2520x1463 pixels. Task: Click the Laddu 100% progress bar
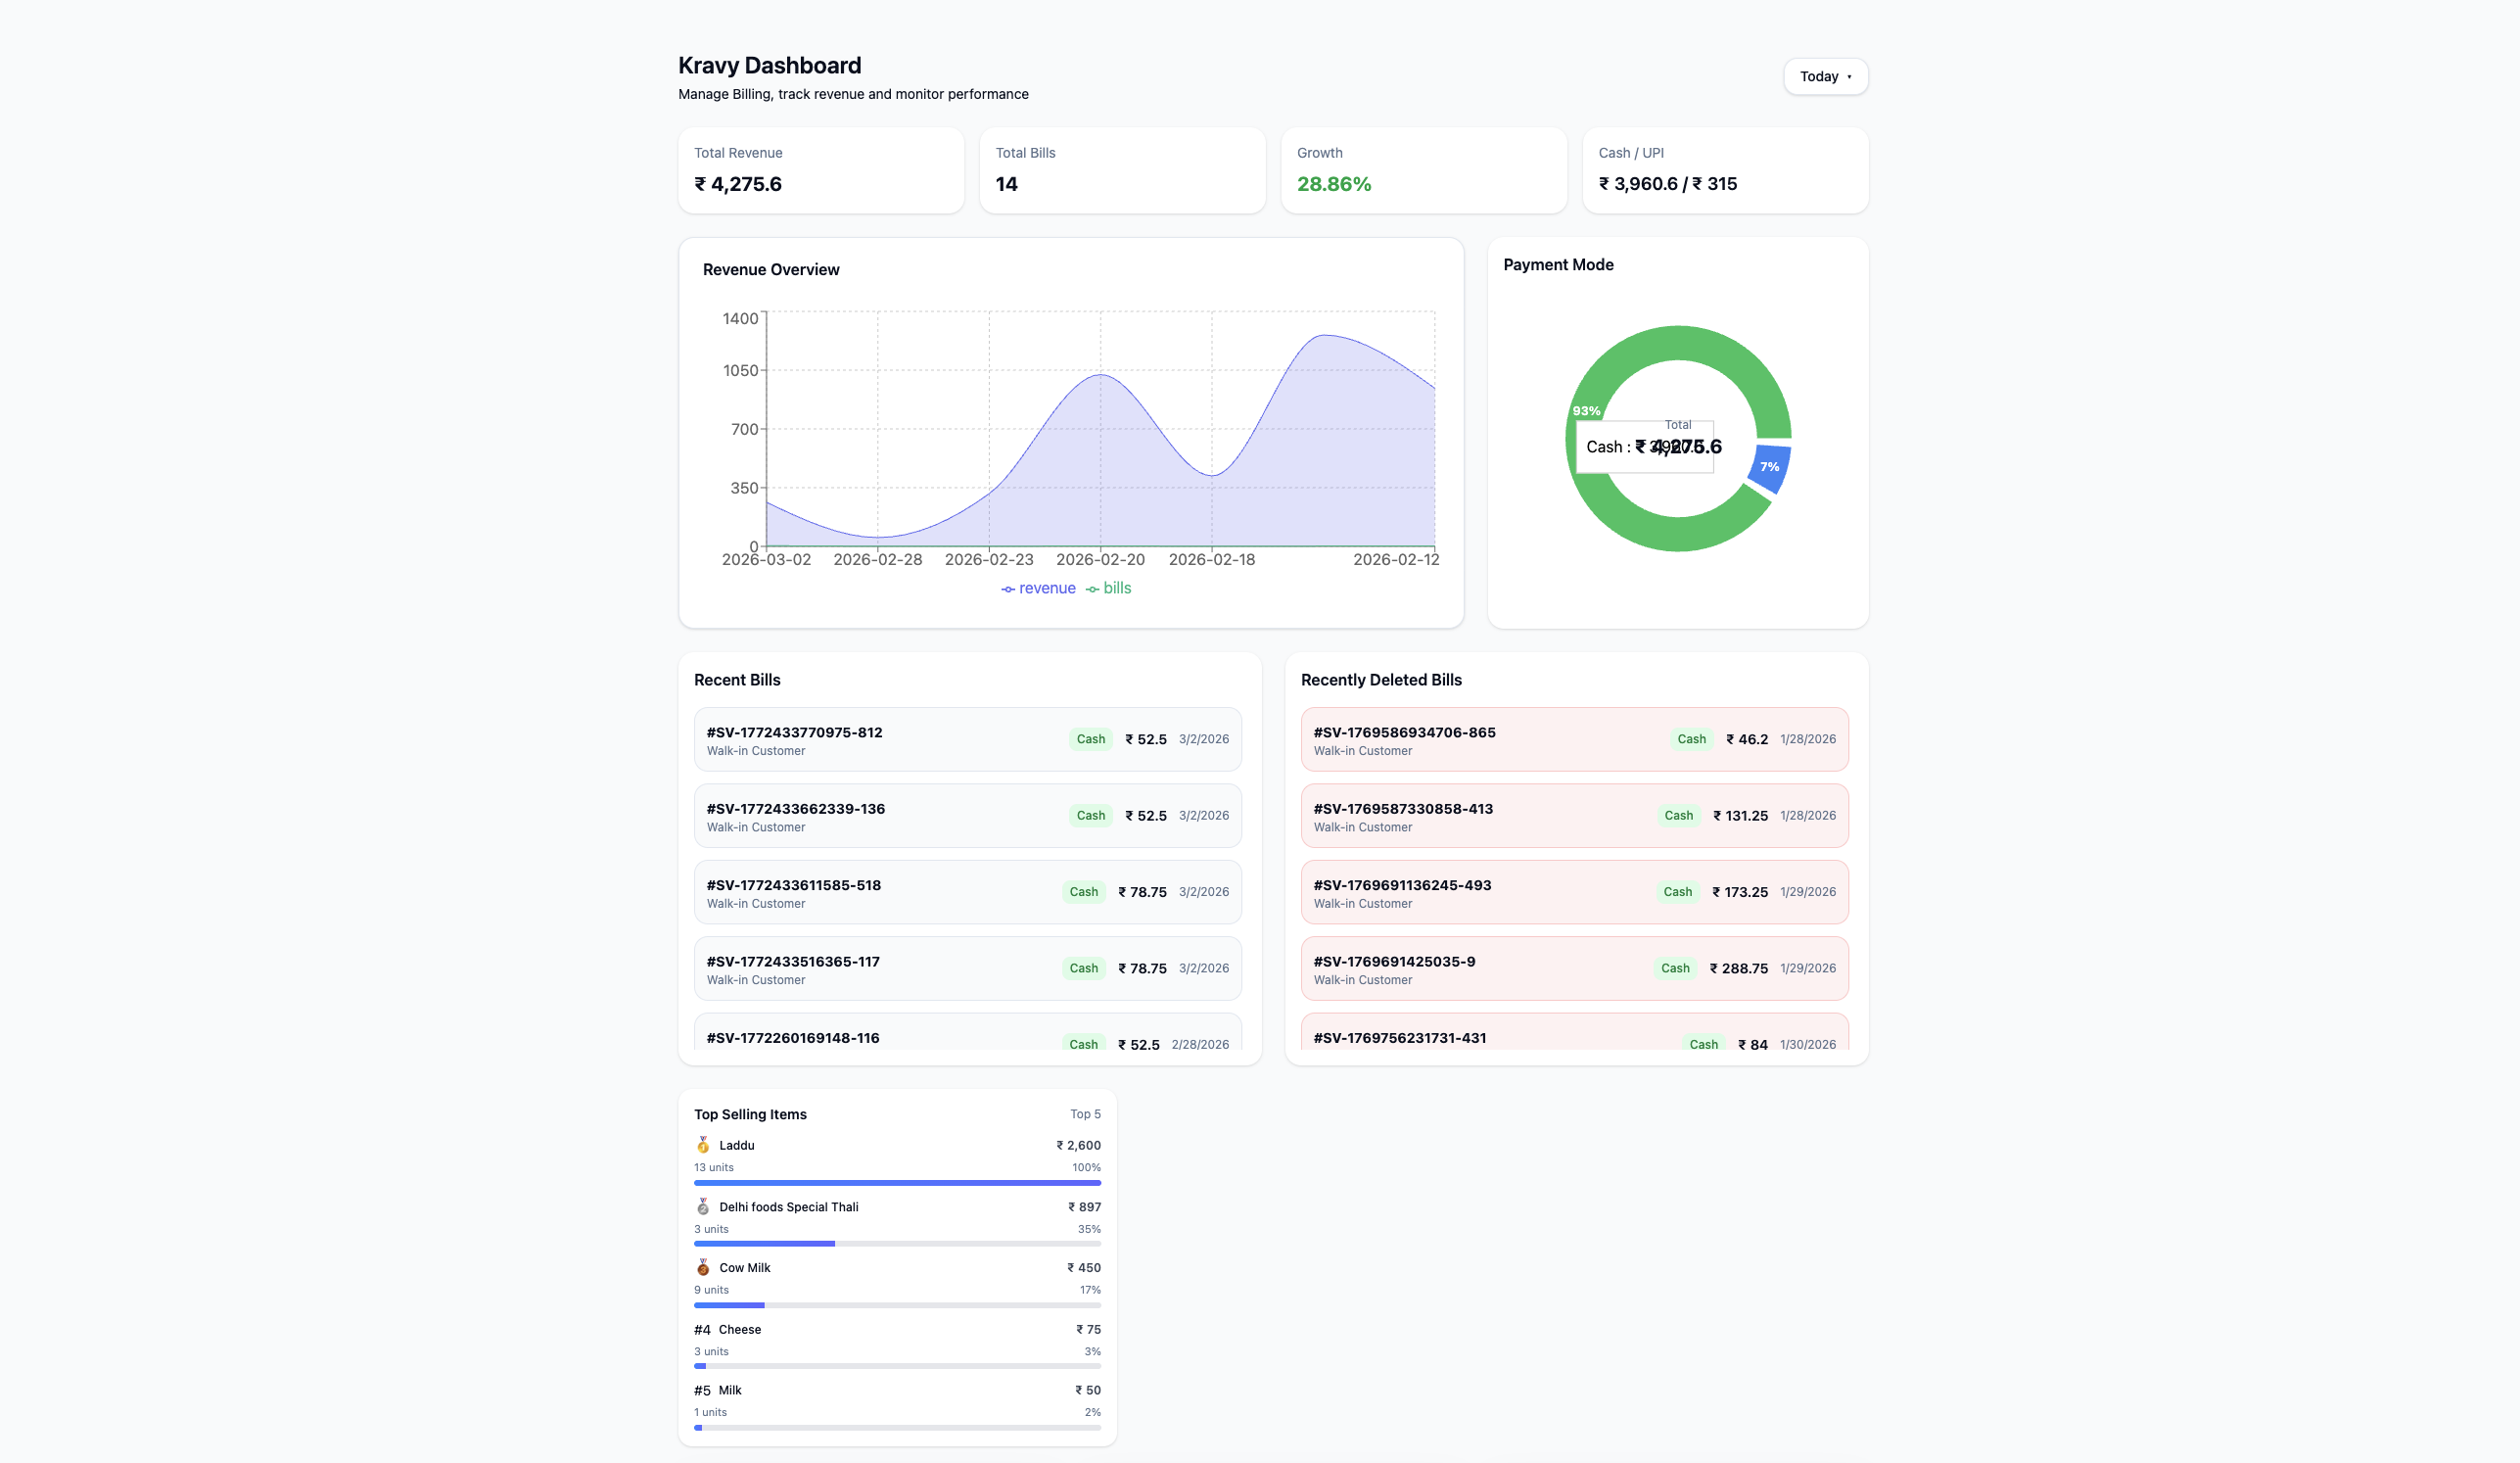[x=897, y=1183]
